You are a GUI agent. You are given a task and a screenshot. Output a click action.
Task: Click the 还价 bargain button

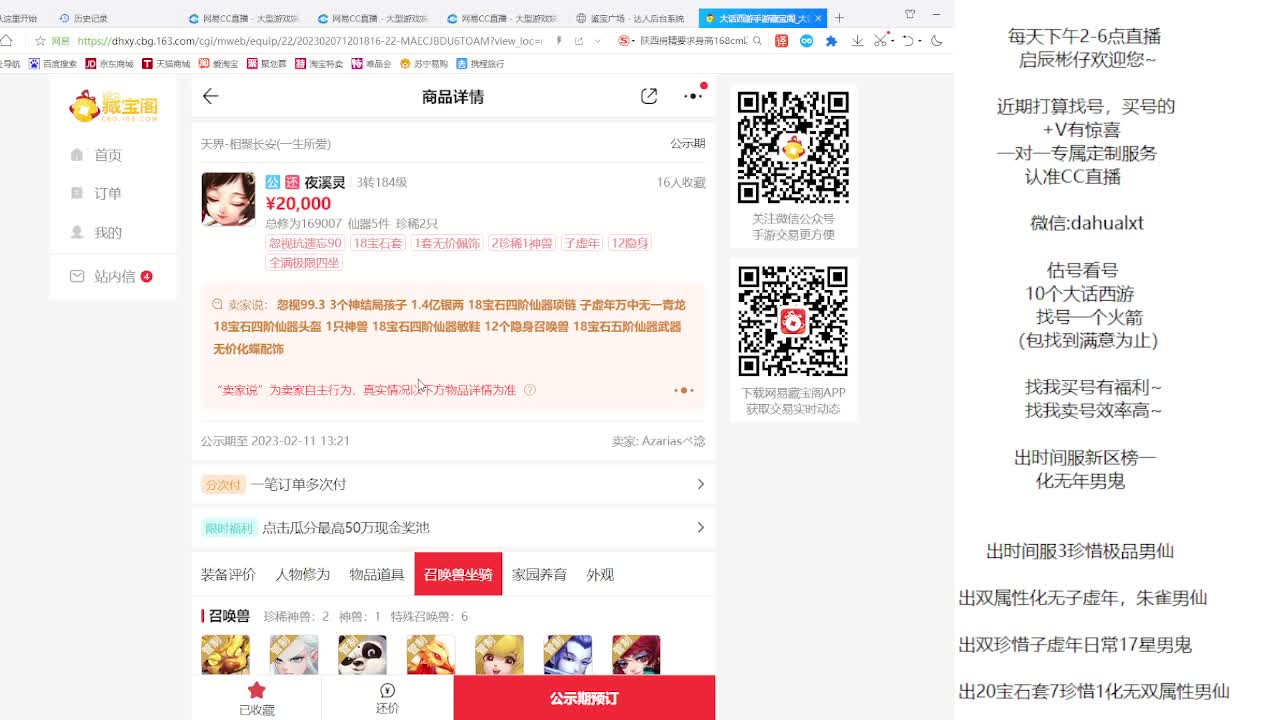pyautogui.click(x=387, y=698)
